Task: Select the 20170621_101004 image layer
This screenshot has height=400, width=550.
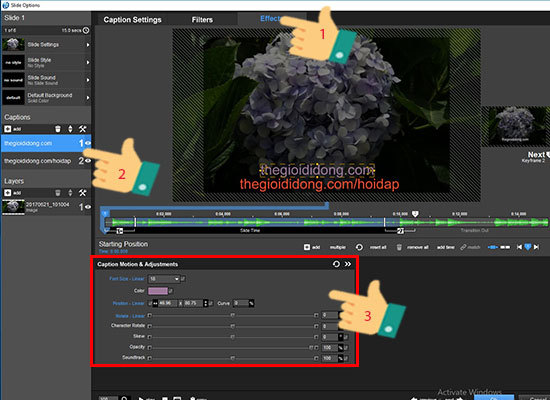Action: (x=46, y=207)
